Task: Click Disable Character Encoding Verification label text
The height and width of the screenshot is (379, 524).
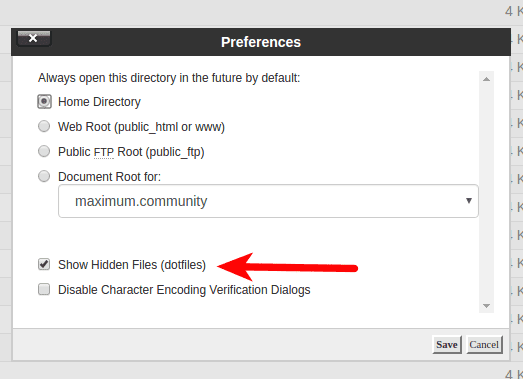Action: (x=184, y=290)
